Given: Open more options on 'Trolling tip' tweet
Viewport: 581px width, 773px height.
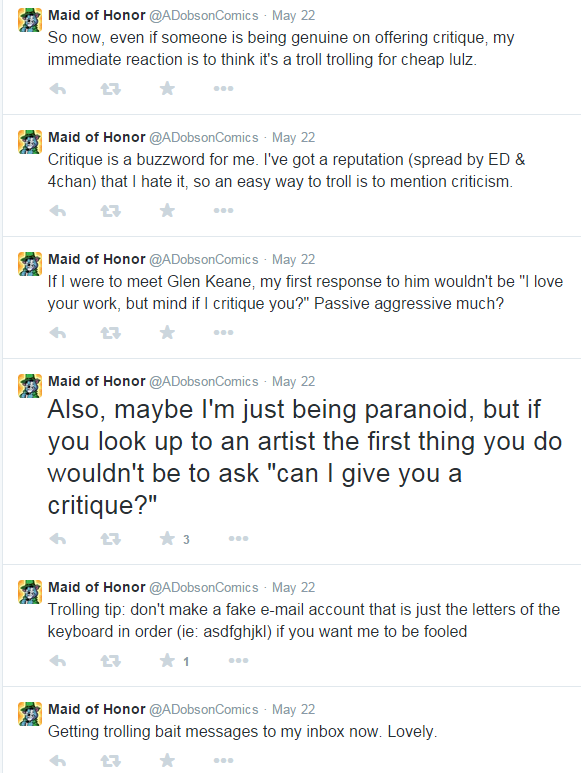Looking at the screenshot, I should 239,661.
